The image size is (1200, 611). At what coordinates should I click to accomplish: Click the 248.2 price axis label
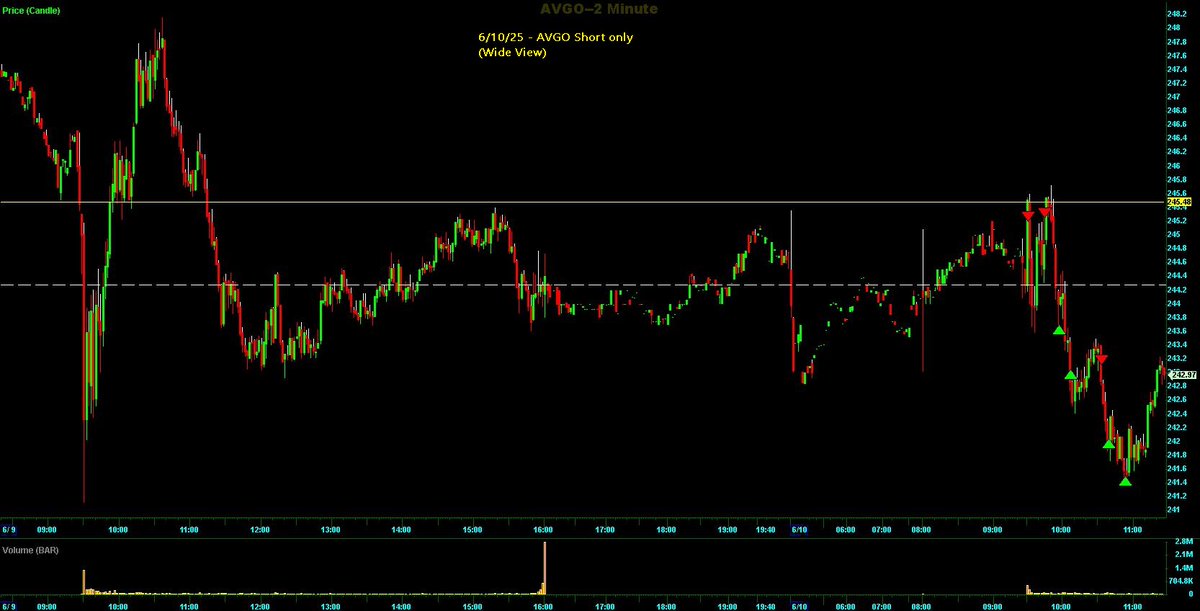(x=1178, y=14)
